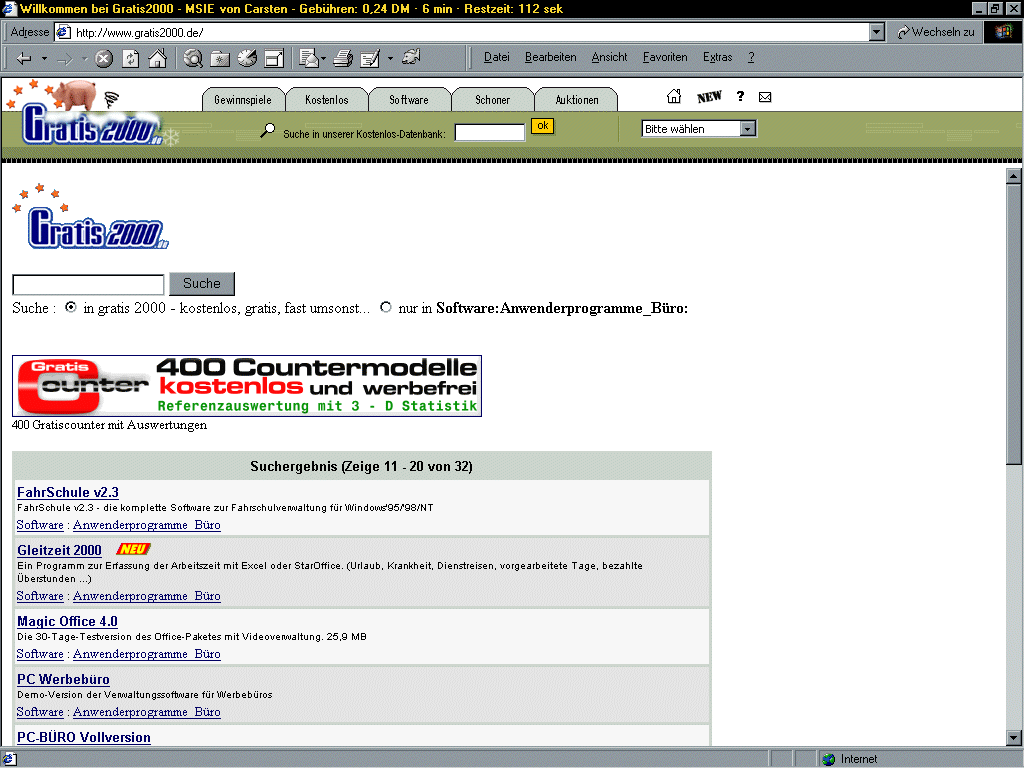Viewport: 1024px width, 768px height.
Task: Open the 'PC-BÜRO Vollversion' link
Action: click(x=84, y=737)
